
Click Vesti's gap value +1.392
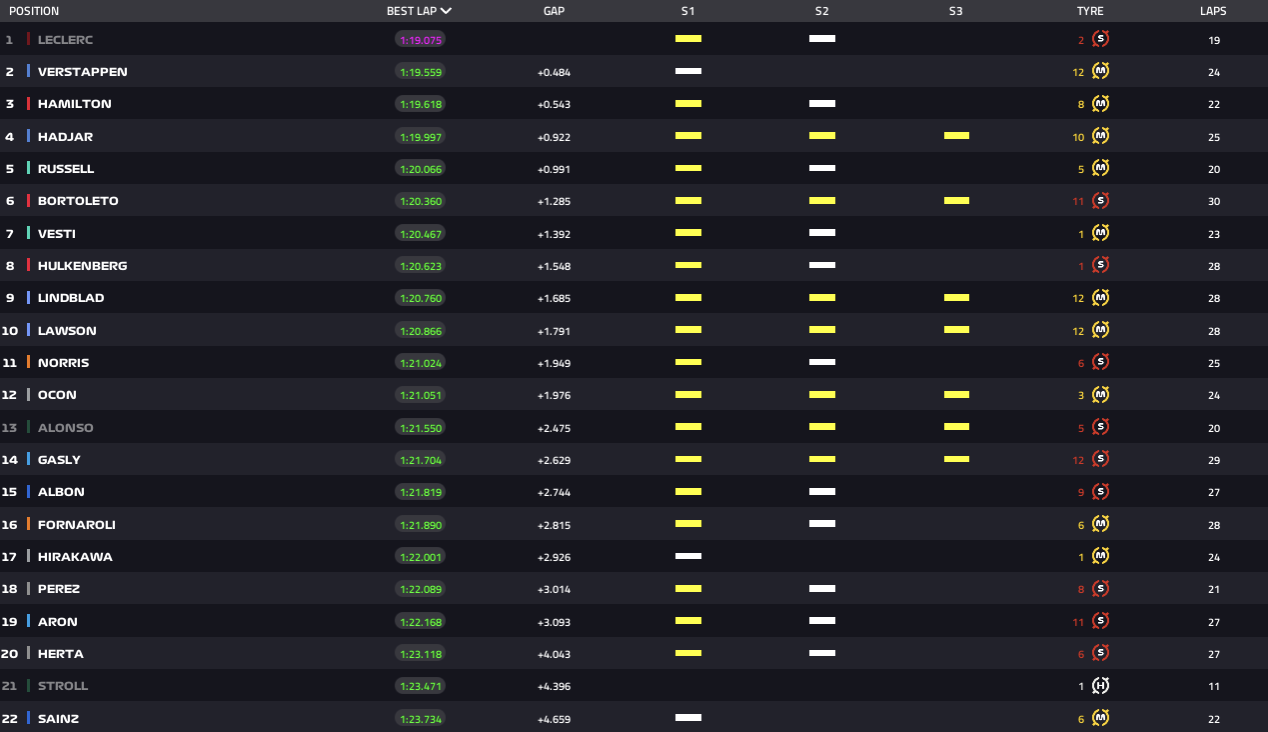(554, 234)
